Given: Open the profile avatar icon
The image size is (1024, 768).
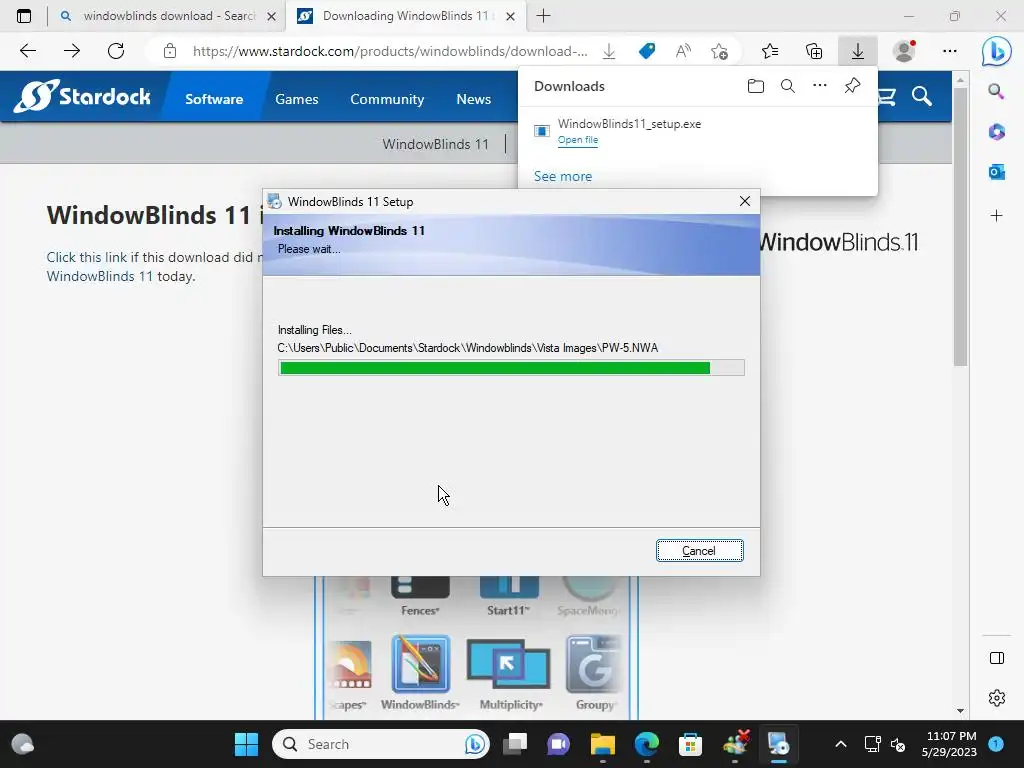Looking at the screenshot, I should 904,51.
